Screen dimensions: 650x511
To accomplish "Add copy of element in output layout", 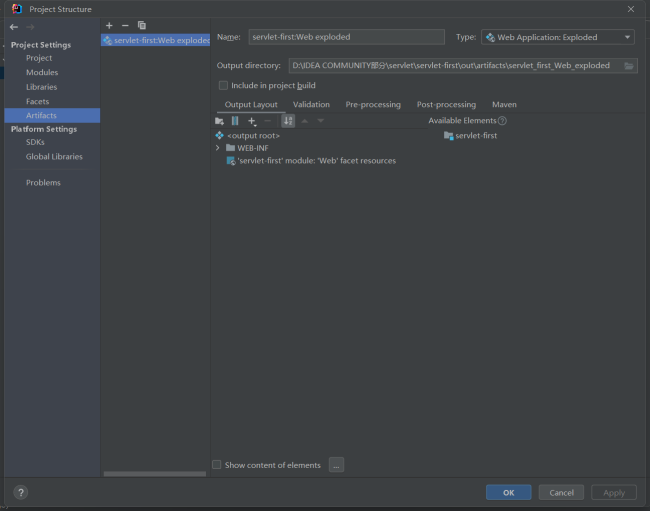I will coord(252,121).
